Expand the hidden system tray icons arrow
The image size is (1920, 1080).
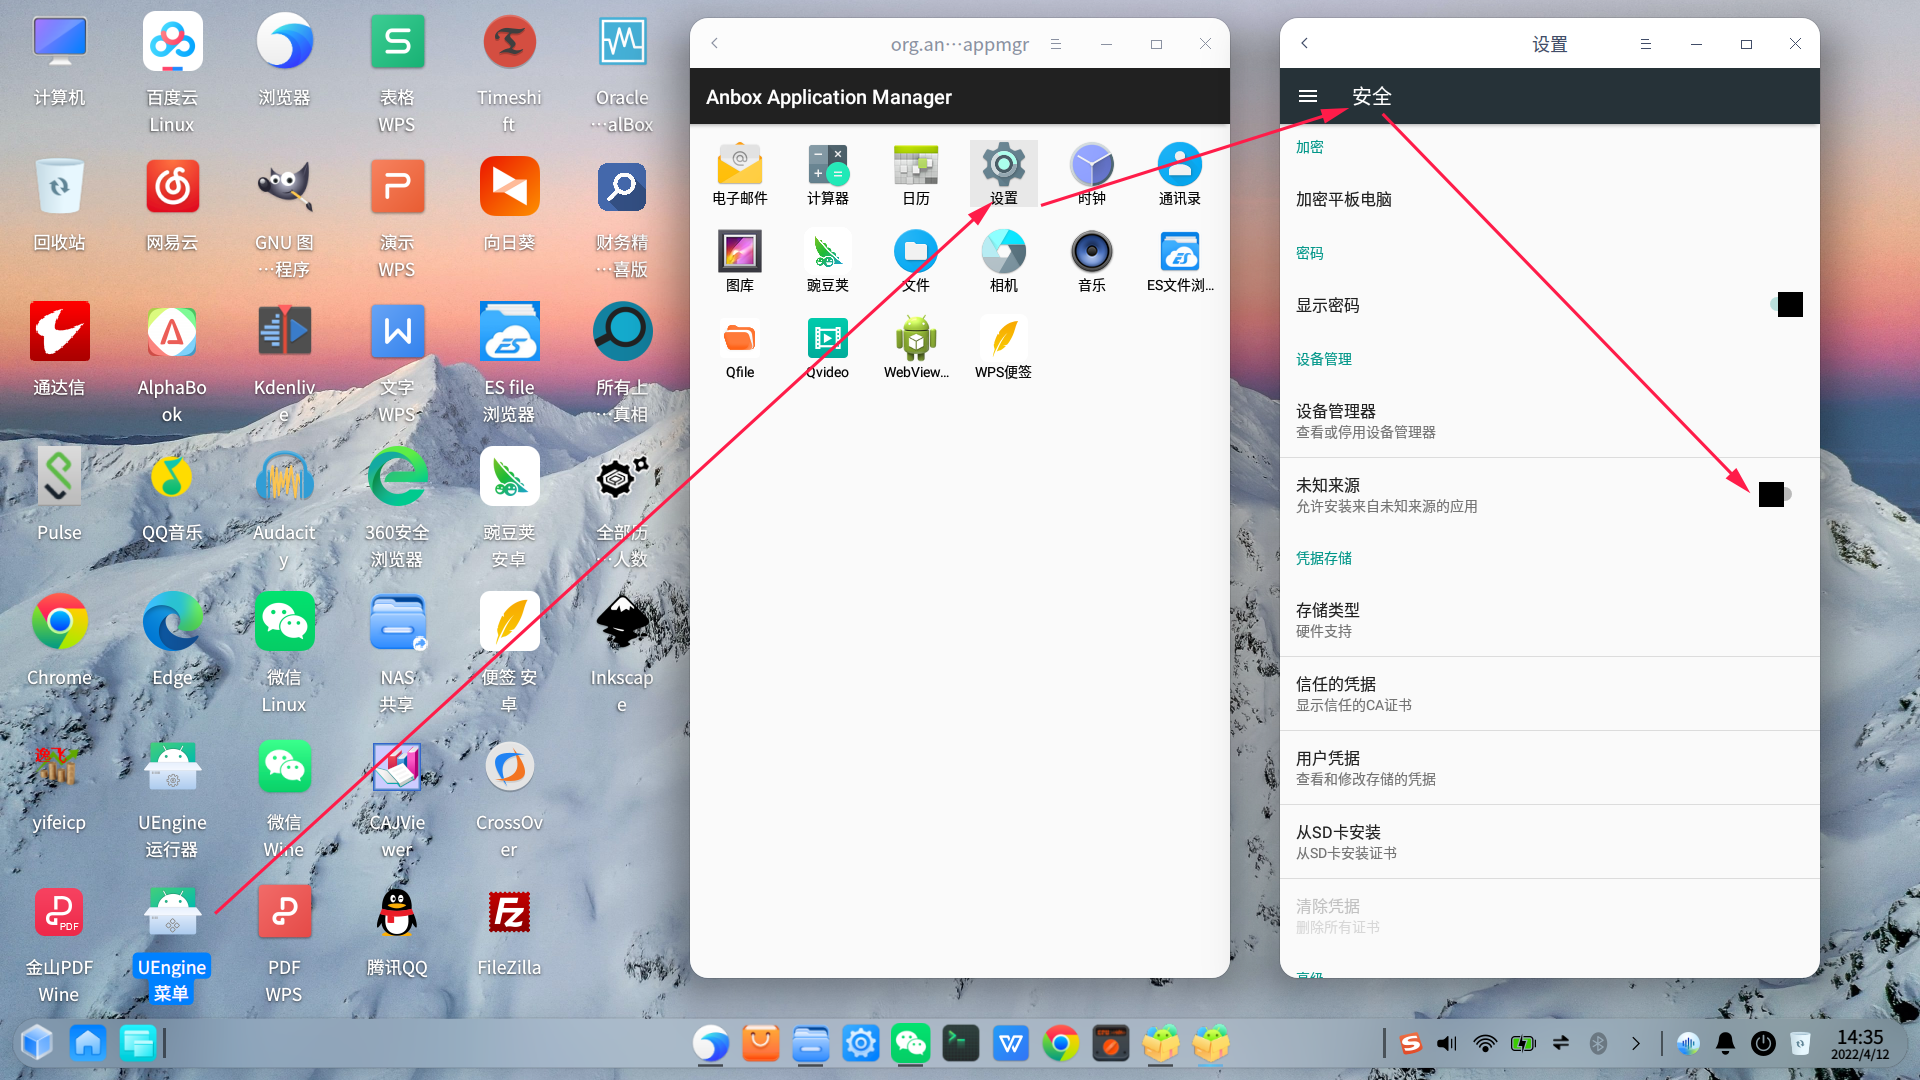point(1636,1043)
